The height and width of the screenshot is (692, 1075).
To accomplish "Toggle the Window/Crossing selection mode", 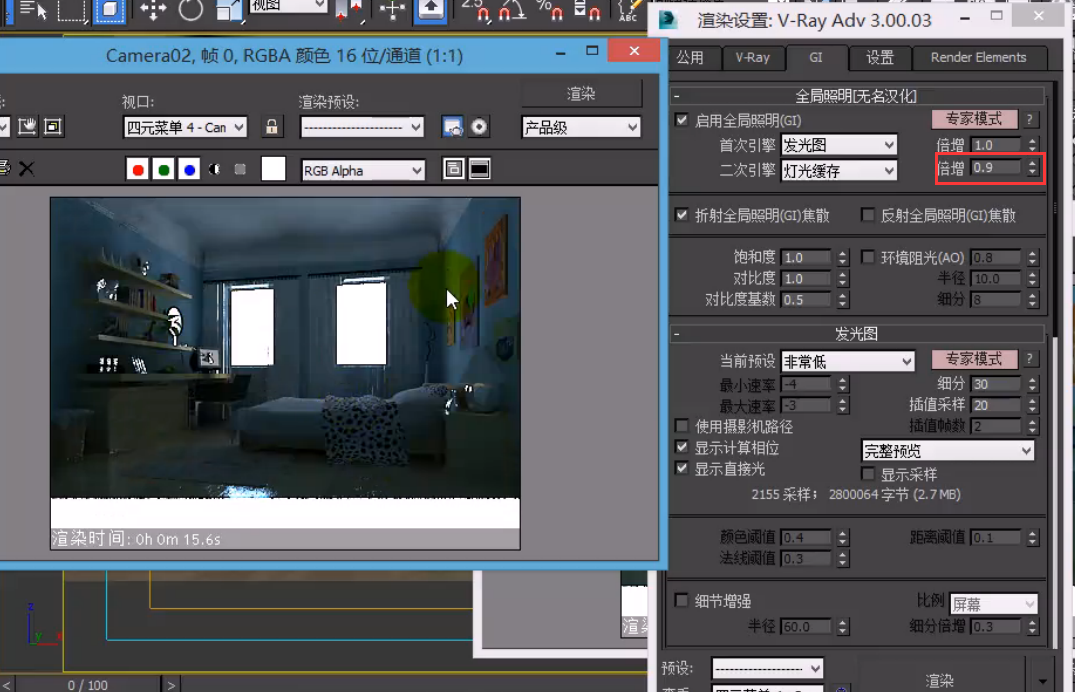I will coord(109,10).
